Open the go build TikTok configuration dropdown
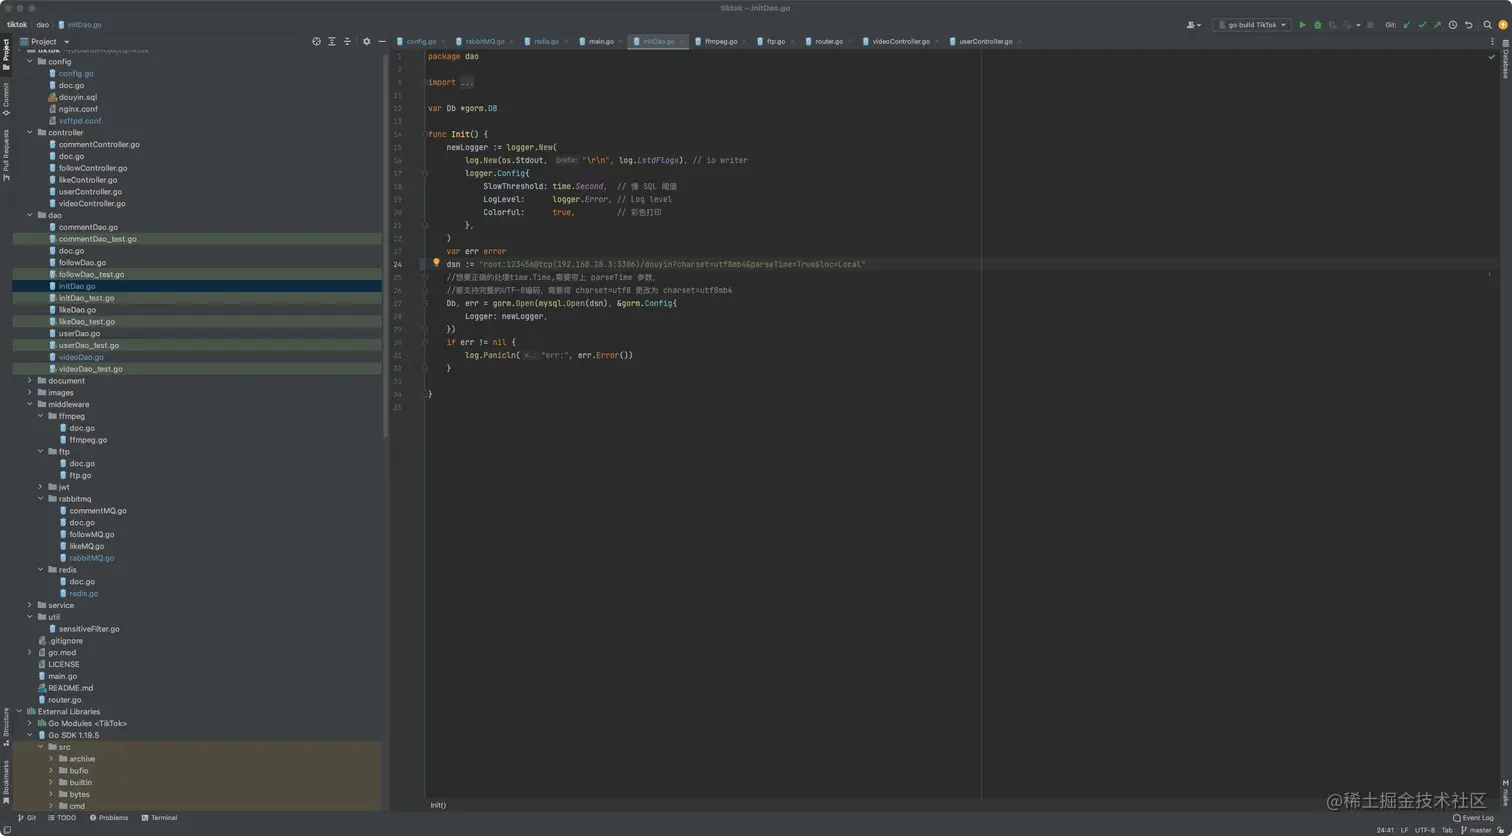1512x836 pixels. 1252,24
